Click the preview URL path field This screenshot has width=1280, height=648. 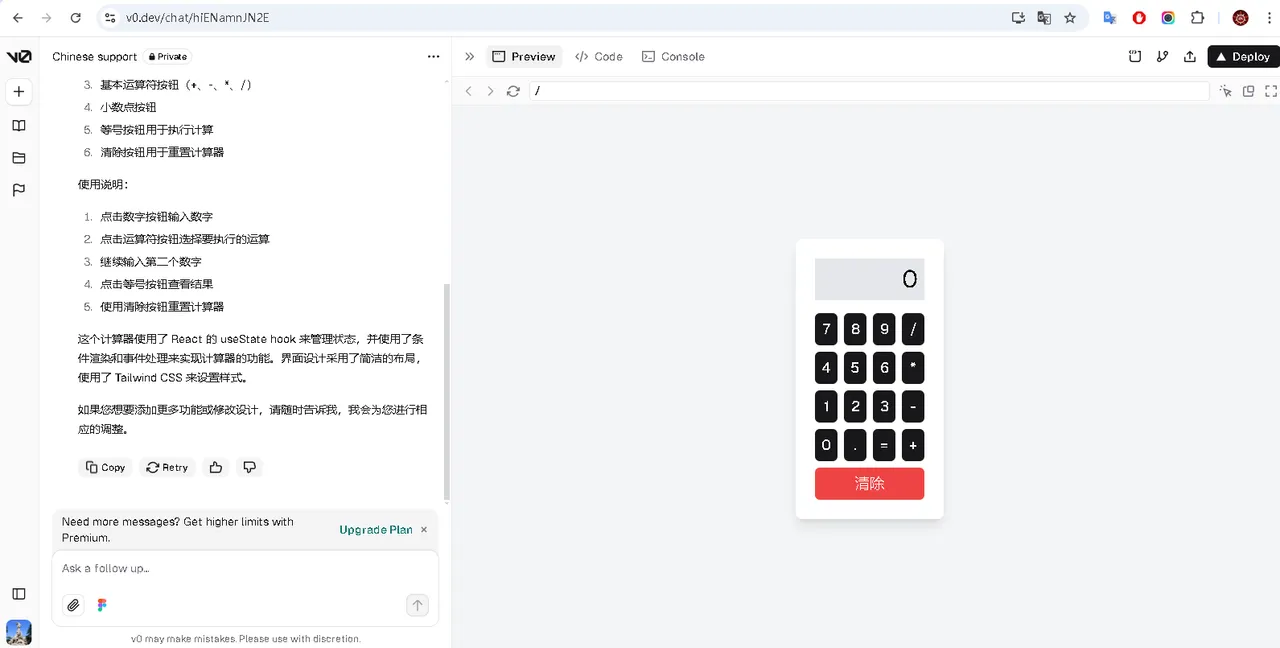pyautogui.click(x=869, y=91)
